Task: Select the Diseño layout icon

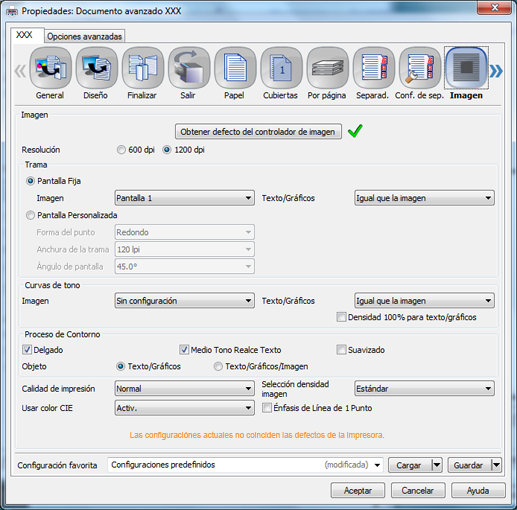Action: pyautogui.click(x=96, y=68)
